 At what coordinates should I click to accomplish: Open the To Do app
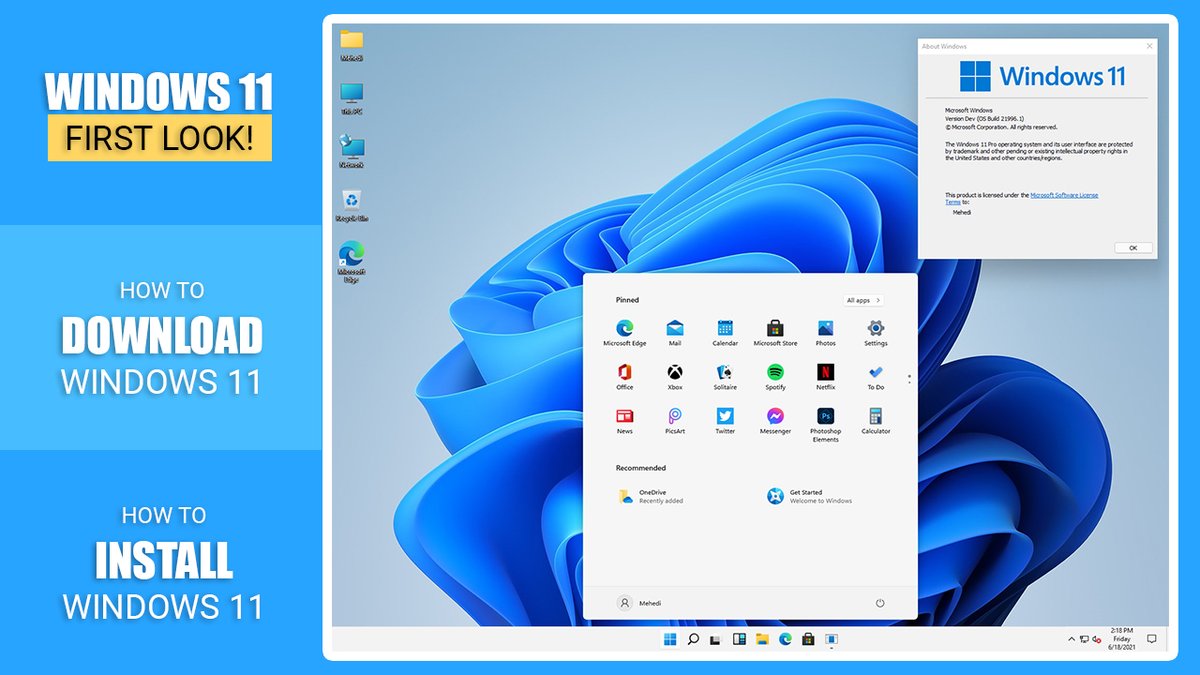tap(876, 376)
